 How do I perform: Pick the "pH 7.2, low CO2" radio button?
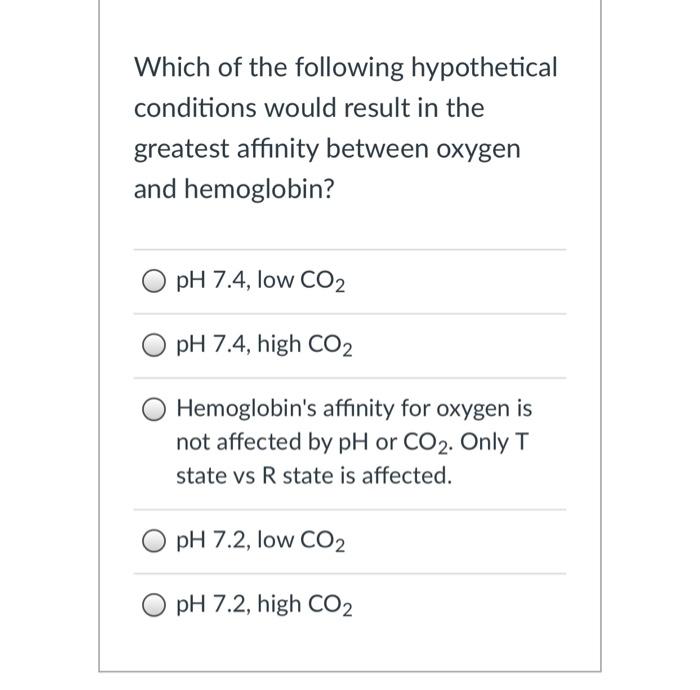(x=154, y=541)
